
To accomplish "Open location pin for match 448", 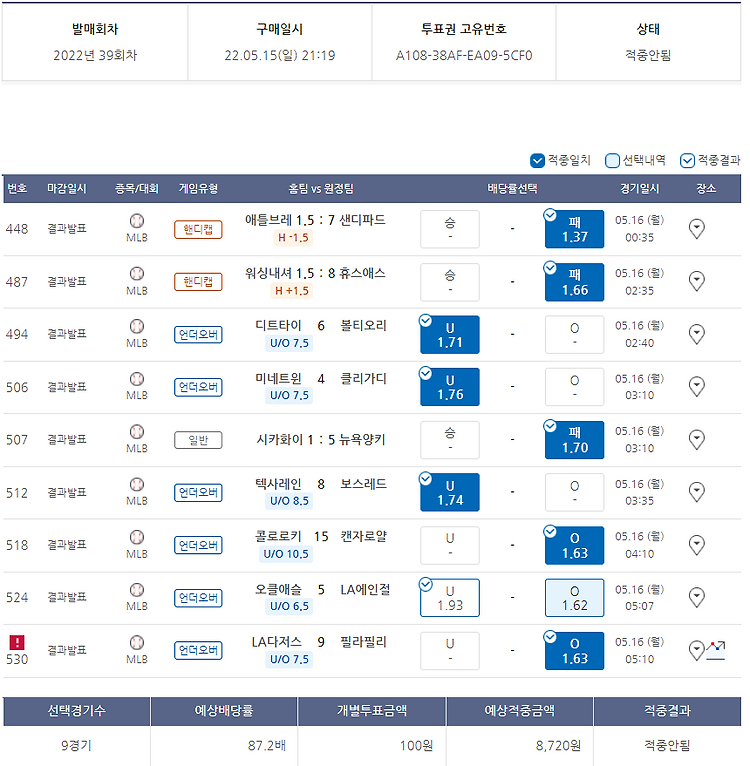I will click(696, 229).
